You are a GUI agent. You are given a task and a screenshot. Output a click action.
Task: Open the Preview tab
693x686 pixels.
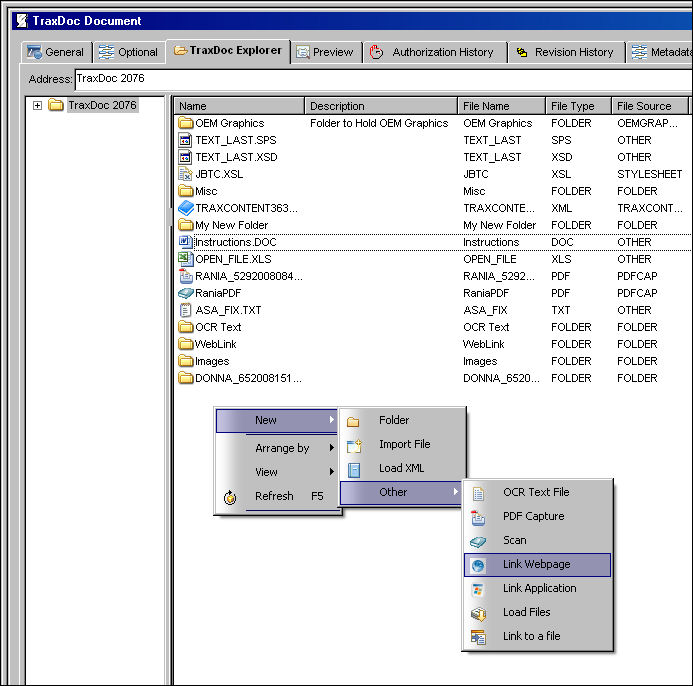tap(326, 52)
